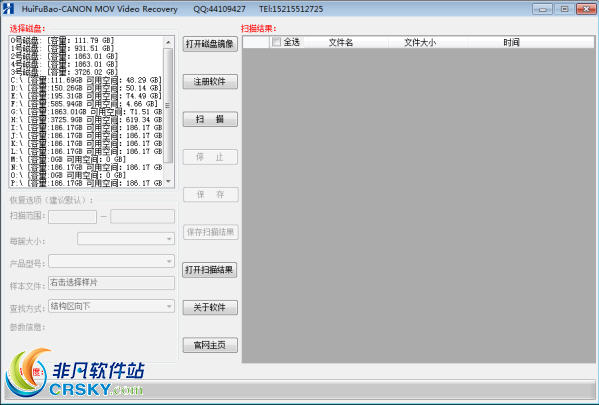
Task: Choose the L:\ partition row
Action: 86,151
